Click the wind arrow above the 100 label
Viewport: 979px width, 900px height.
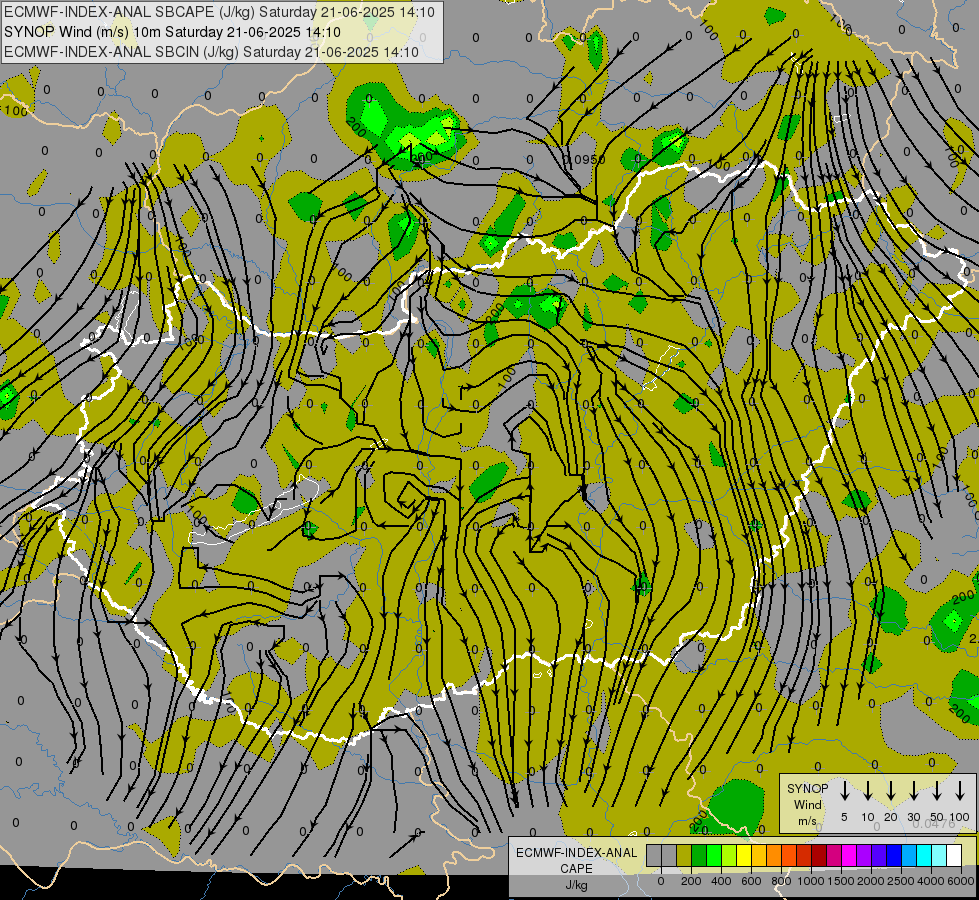pos(960,791)
